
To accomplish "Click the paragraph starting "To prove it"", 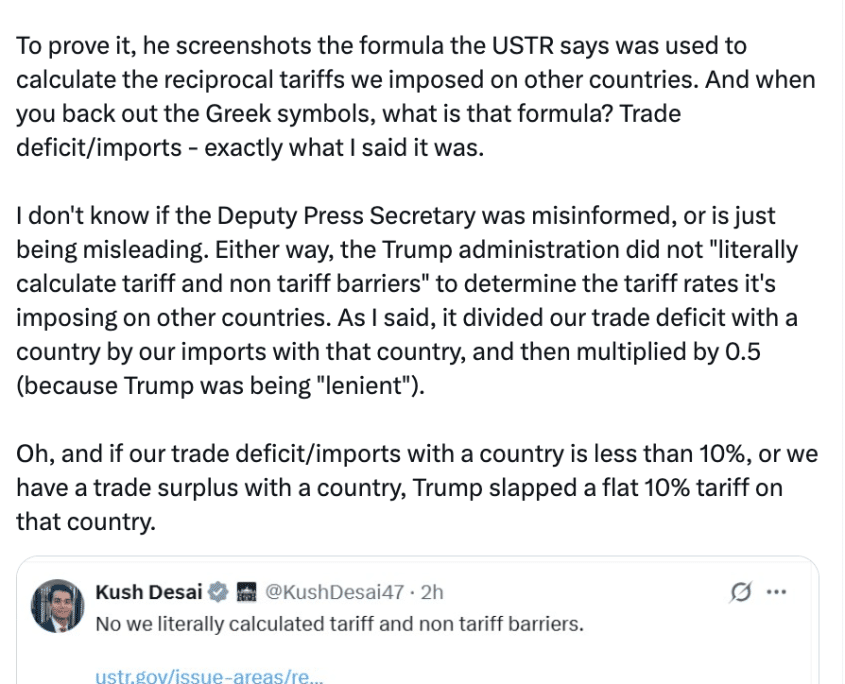I will pyautogui.click(x=400, y=96).
